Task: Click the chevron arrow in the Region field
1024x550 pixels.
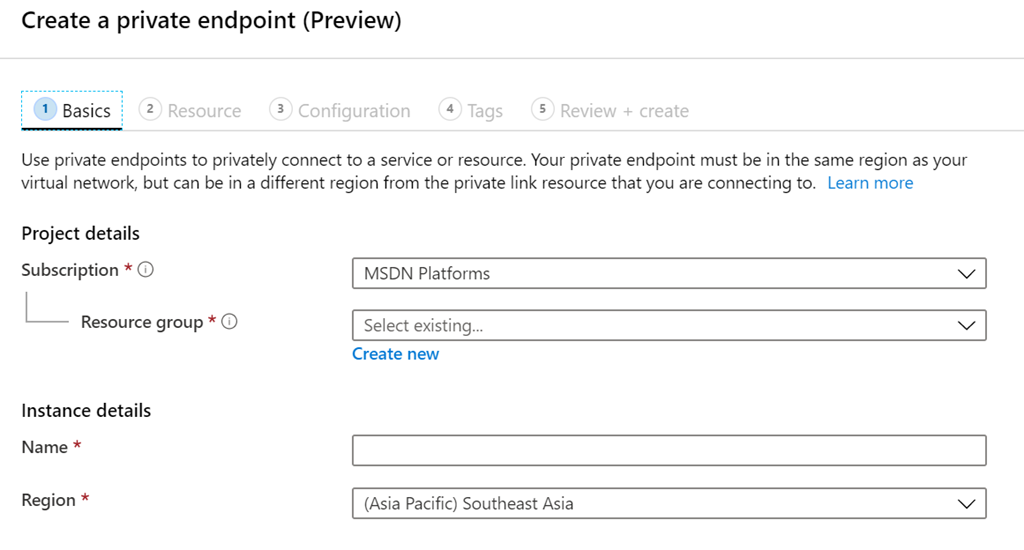Action: coord(966,503)
